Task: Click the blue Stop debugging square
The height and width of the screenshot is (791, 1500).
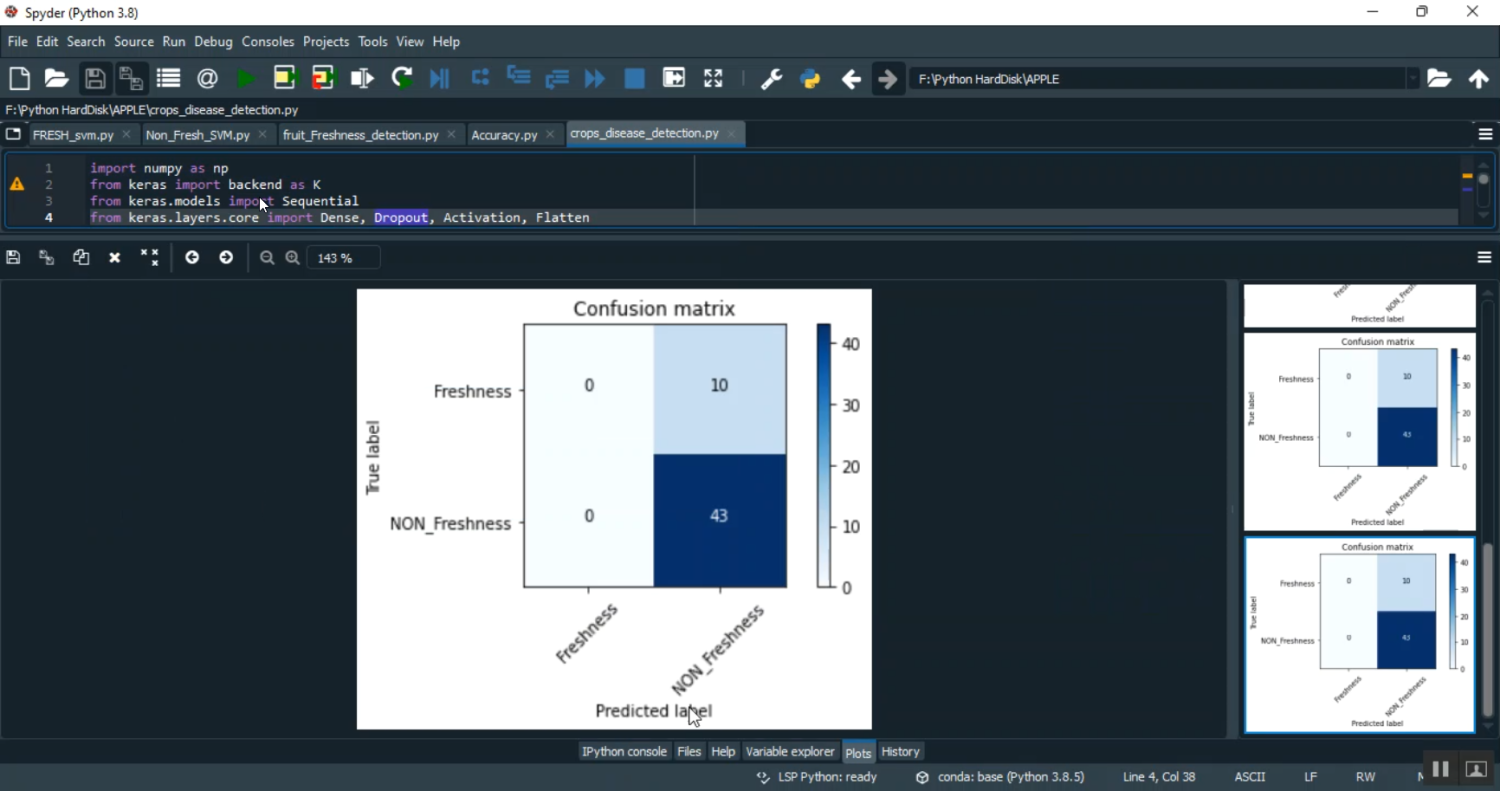Action: [634, 78]
